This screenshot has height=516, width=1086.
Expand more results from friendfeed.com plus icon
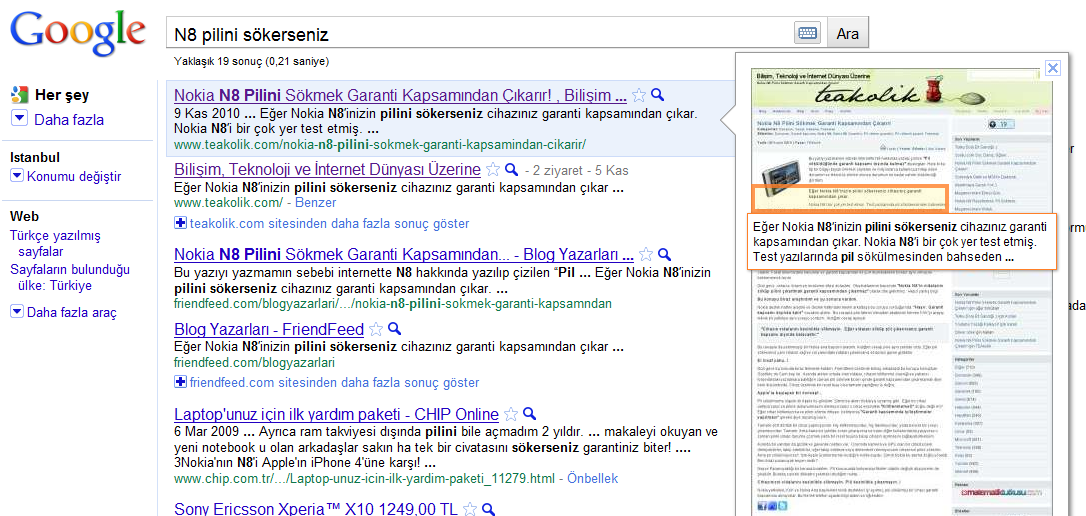[180, 382]
